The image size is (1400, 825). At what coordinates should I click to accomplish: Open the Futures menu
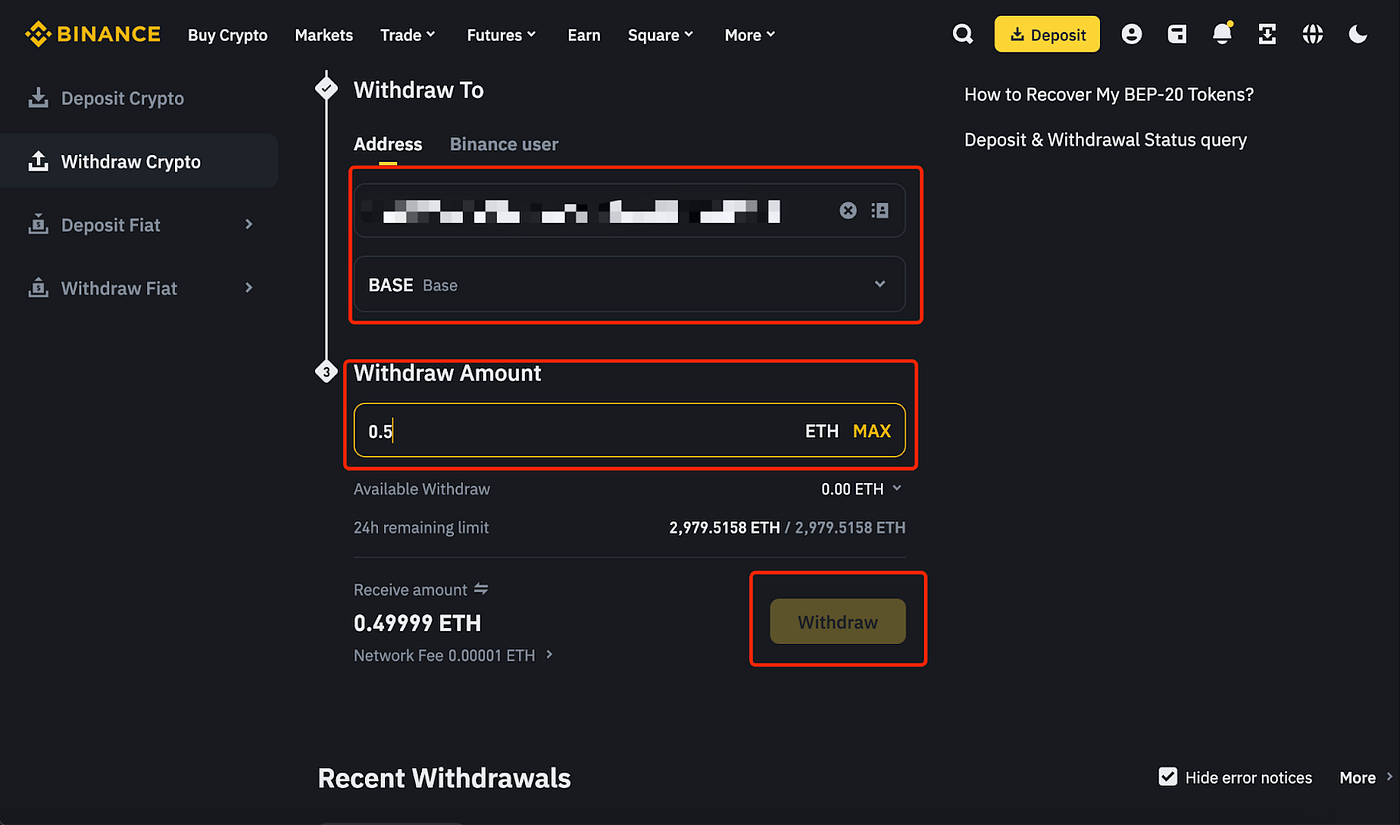click(x=501, y=34)
